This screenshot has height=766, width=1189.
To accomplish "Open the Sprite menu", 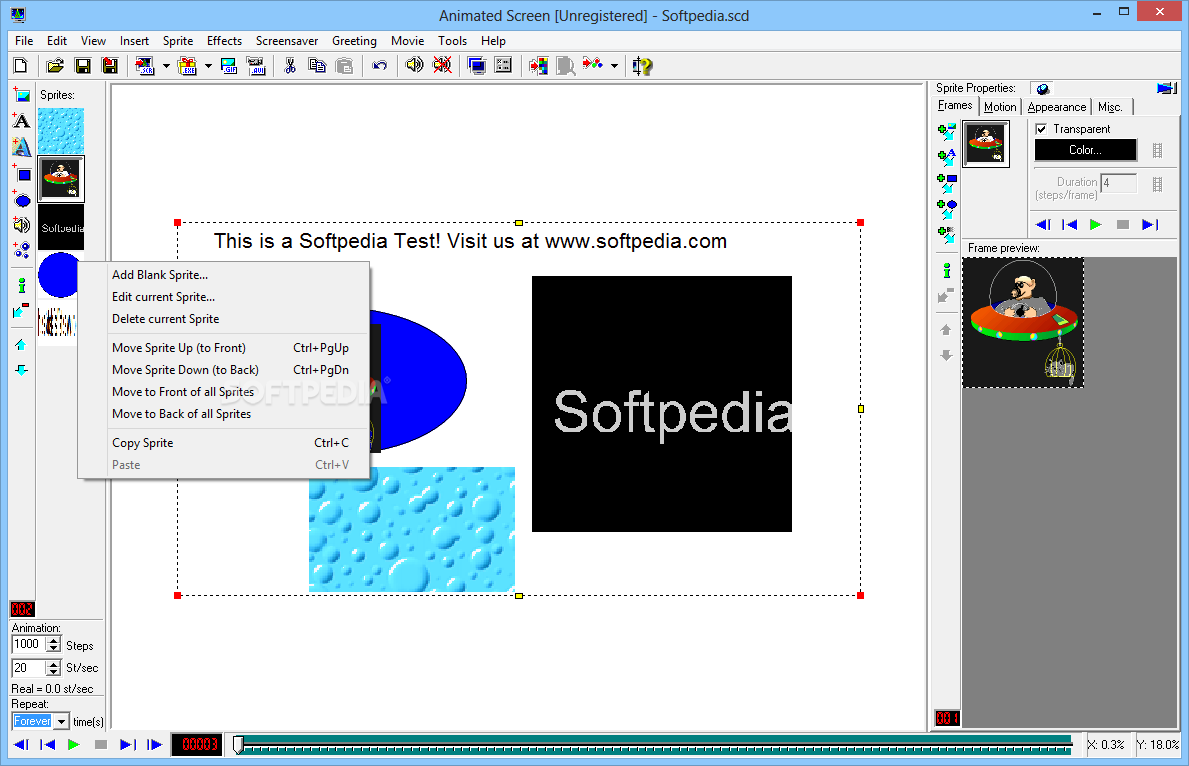I will (x=177, y=41).
